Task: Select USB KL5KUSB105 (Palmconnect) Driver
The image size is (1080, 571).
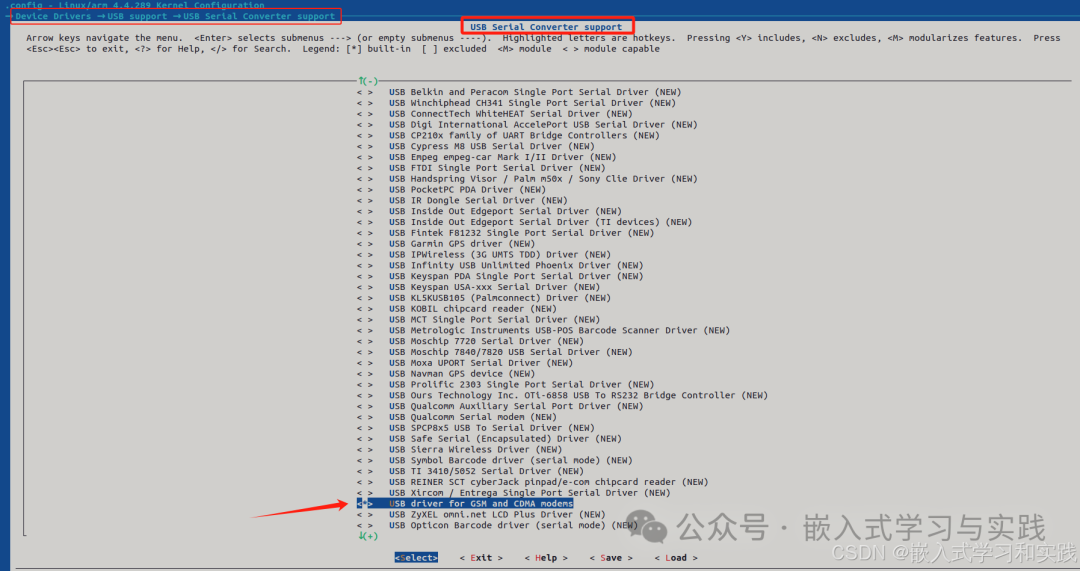Action: tap(484, 298)
